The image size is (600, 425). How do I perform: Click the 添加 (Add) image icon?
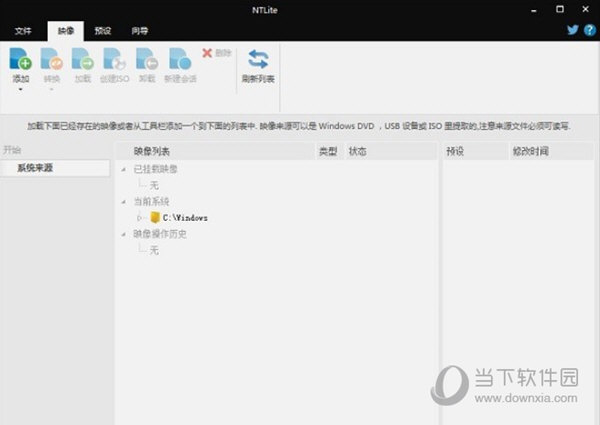20,59
